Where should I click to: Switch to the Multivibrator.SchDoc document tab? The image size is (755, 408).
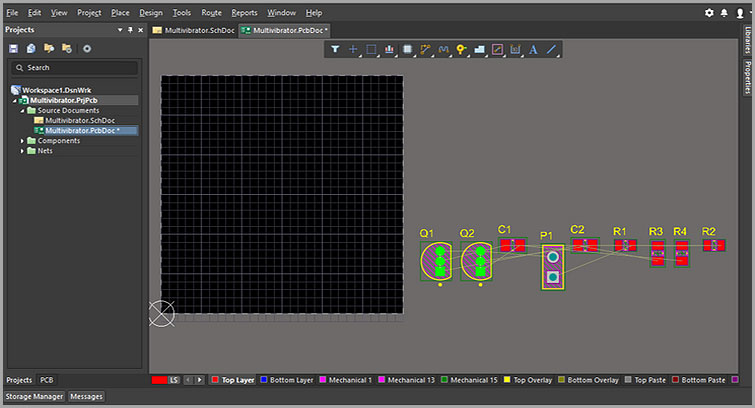pyautogui.click(x=194, y=30)
